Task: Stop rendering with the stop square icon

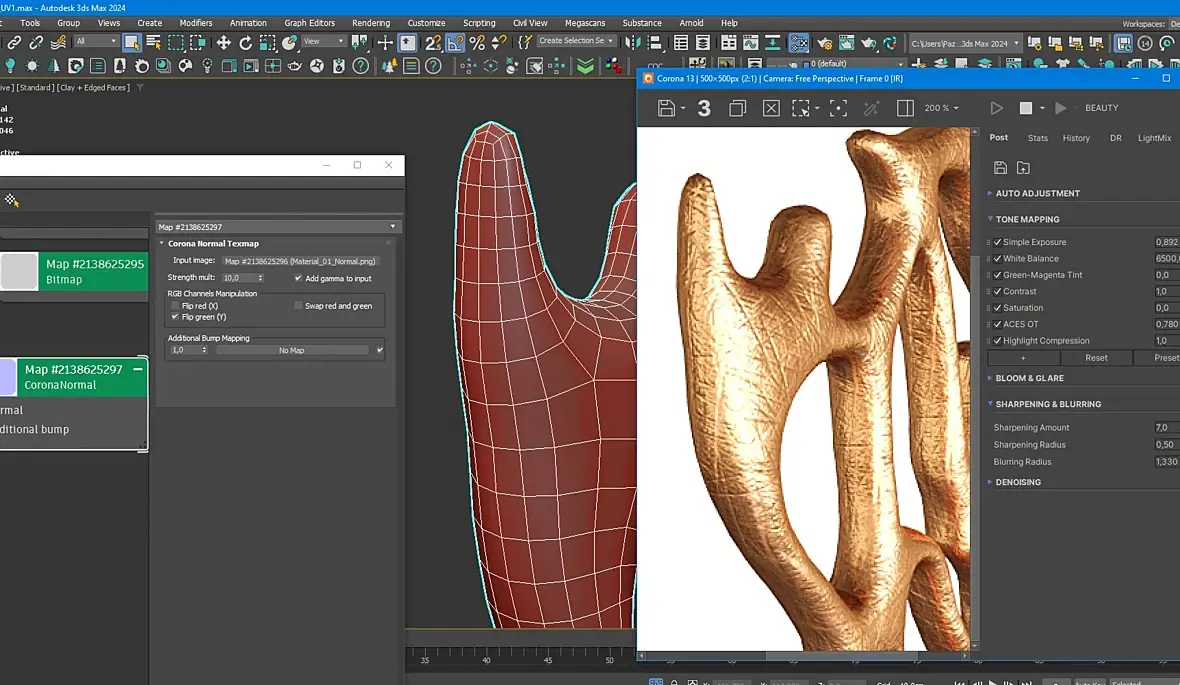Action: (1025, 108)
